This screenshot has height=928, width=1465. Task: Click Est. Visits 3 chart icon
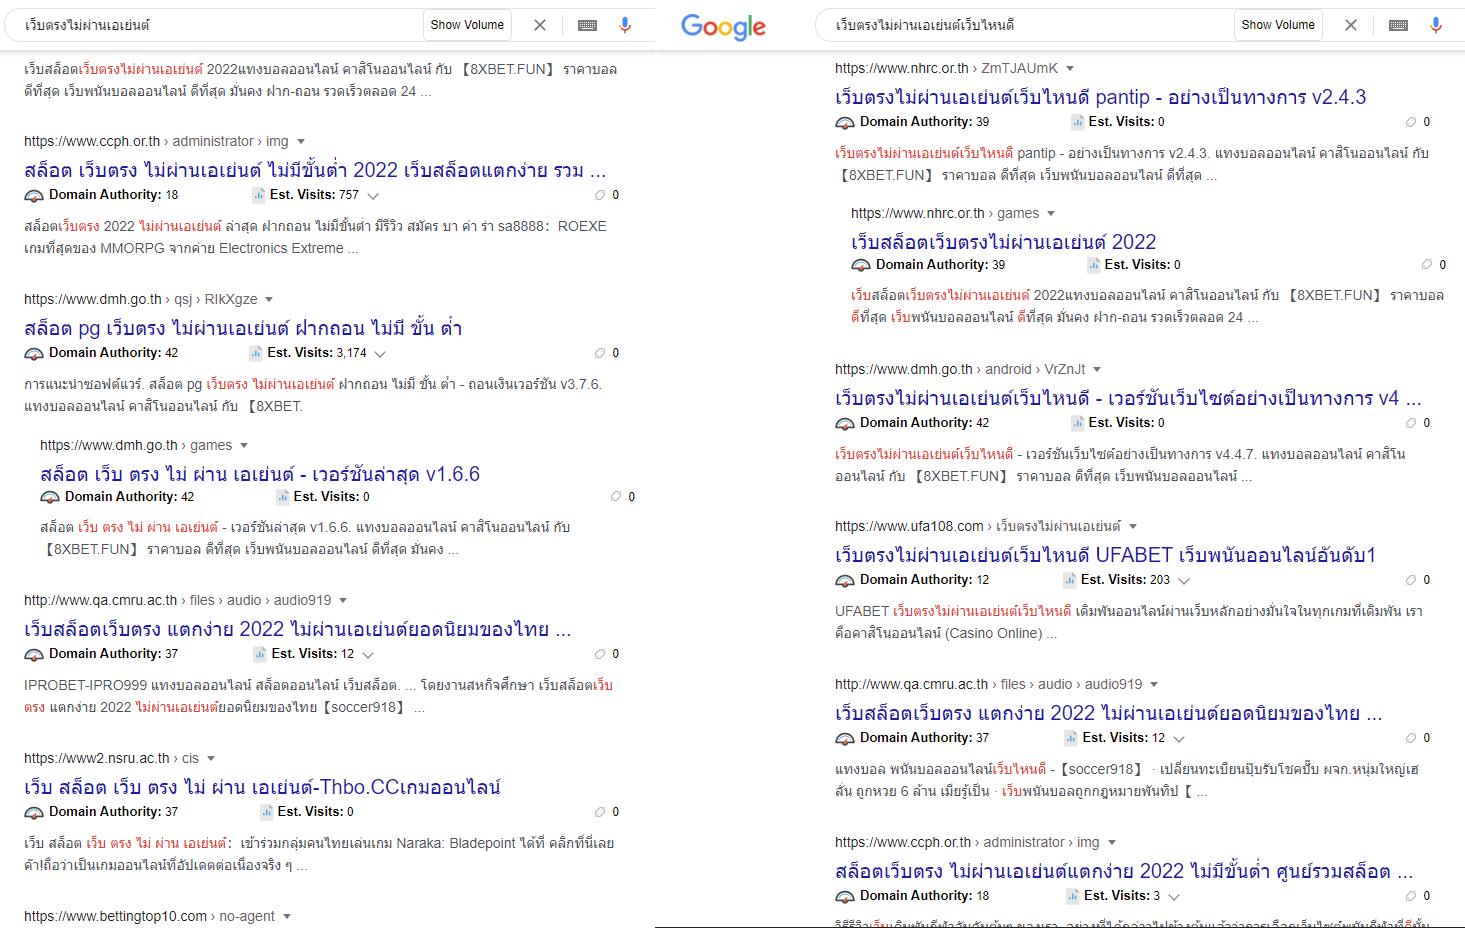(1073, 896)
